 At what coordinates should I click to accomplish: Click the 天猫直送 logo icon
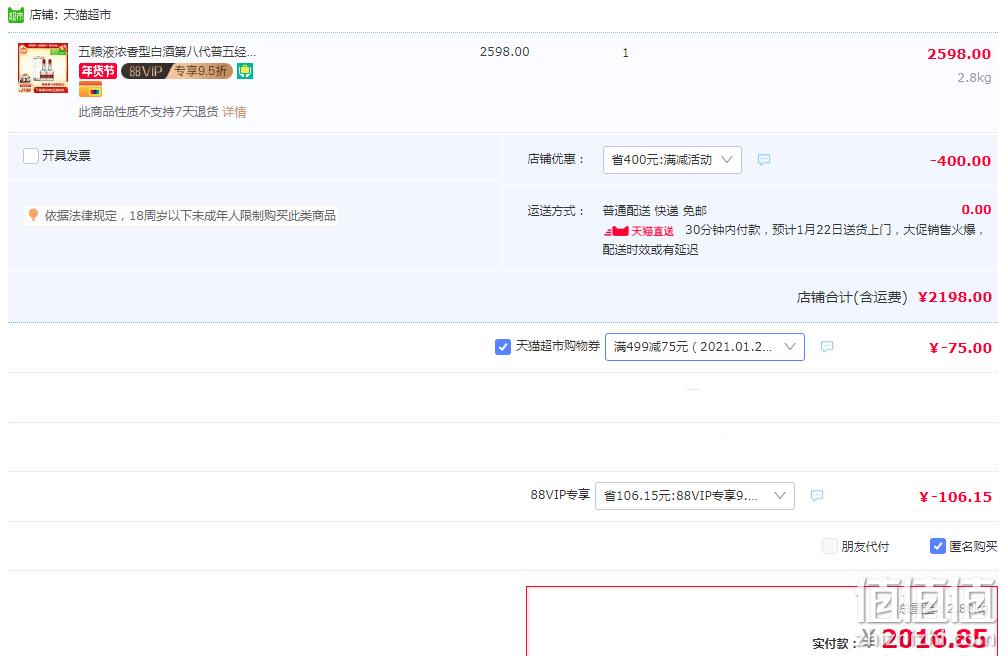tap(638, 231)
